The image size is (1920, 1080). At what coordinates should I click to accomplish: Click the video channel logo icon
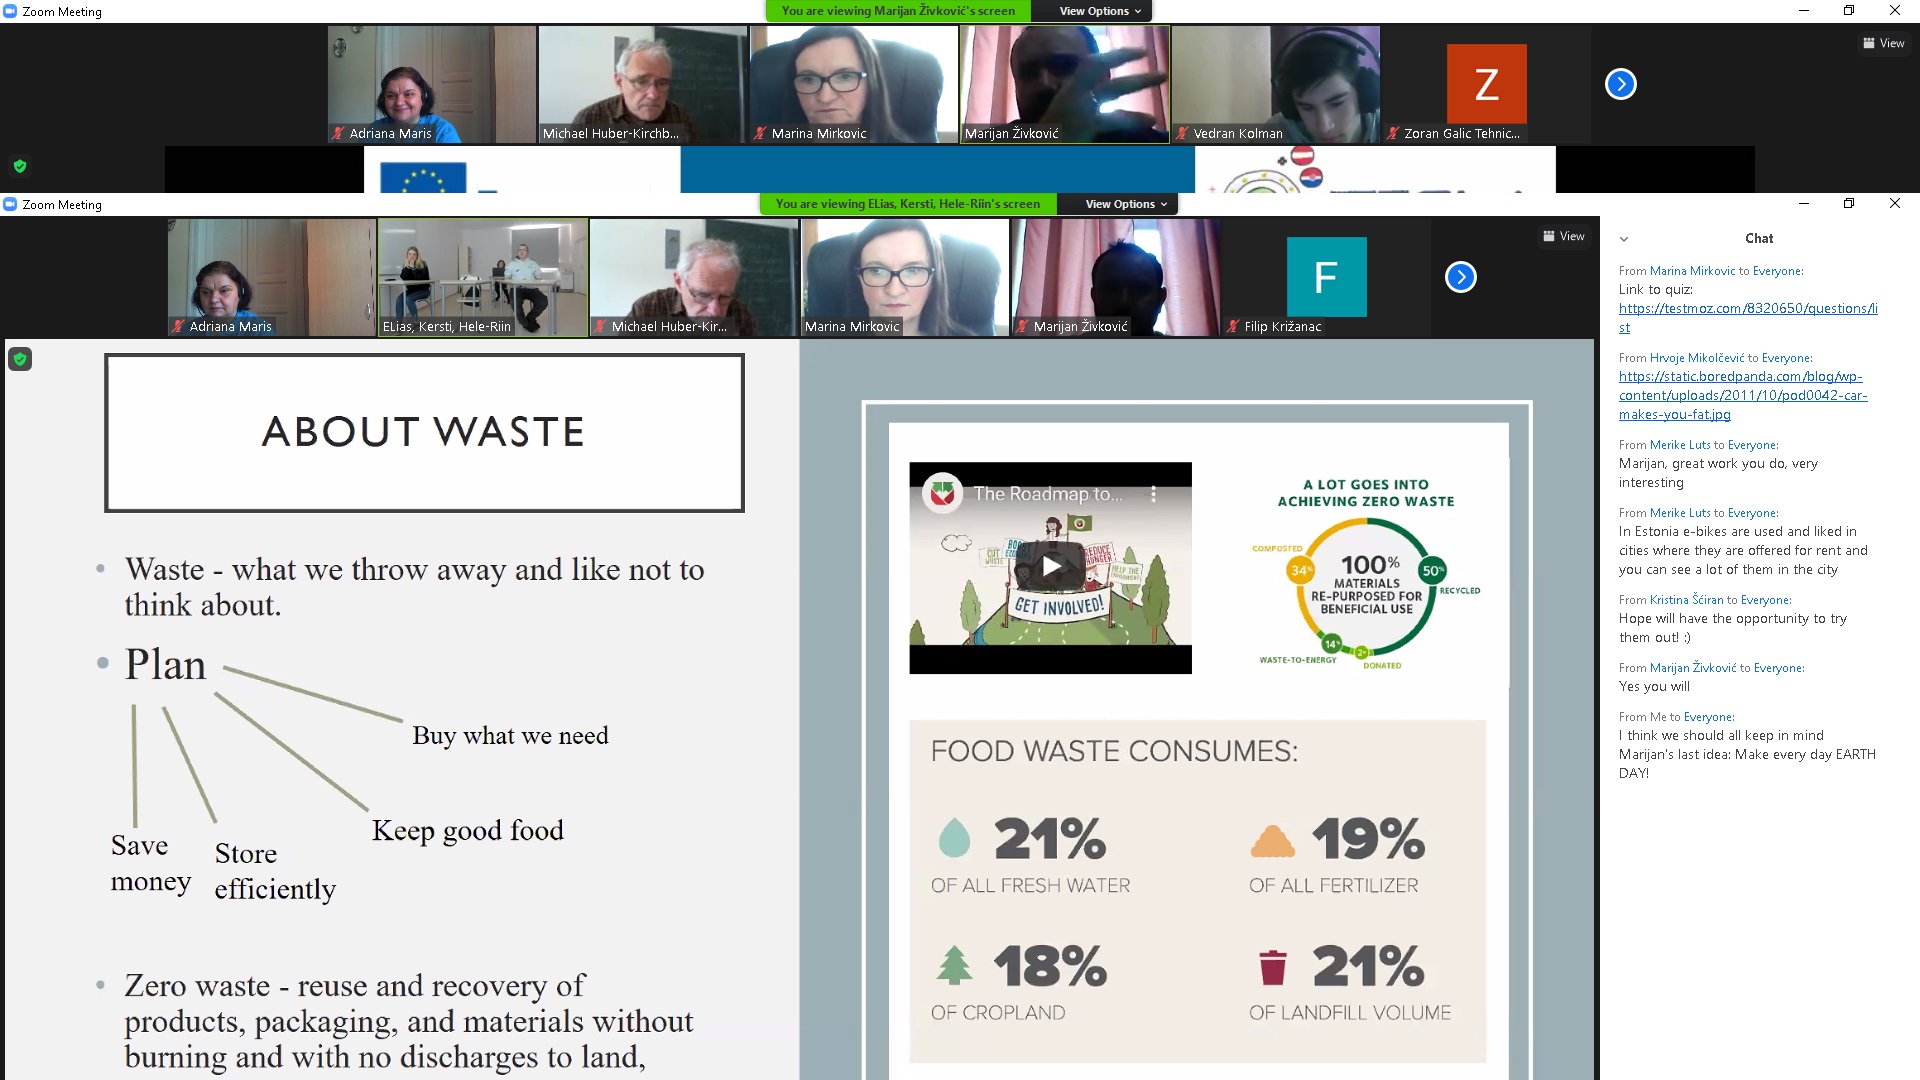click(x=942, y=493)
